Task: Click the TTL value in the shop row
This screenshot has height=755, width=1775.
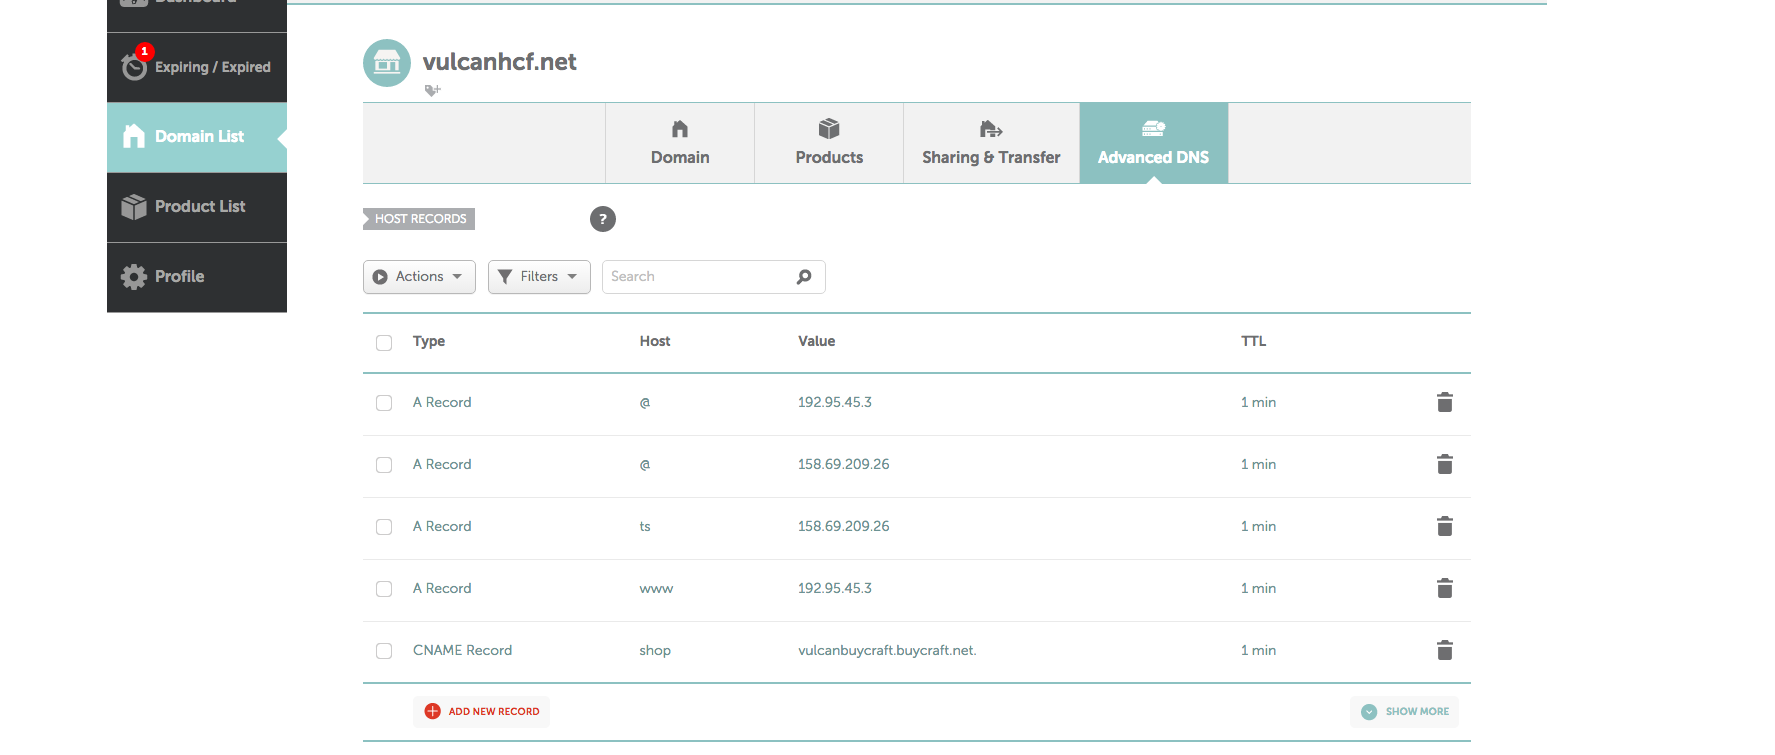Action: (1258, 650)
